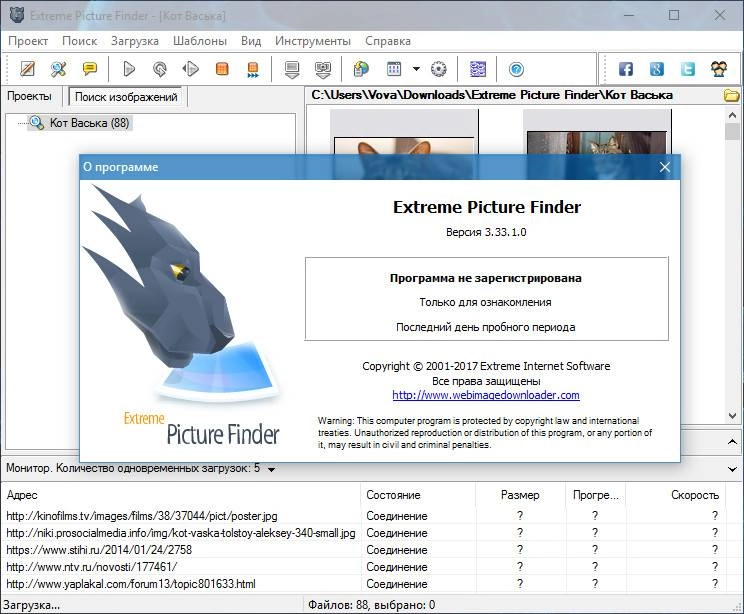Screen dimensions: 744x614
Task: Switch to the Поиск изображений tab
Action: click(x=126, y=97)
